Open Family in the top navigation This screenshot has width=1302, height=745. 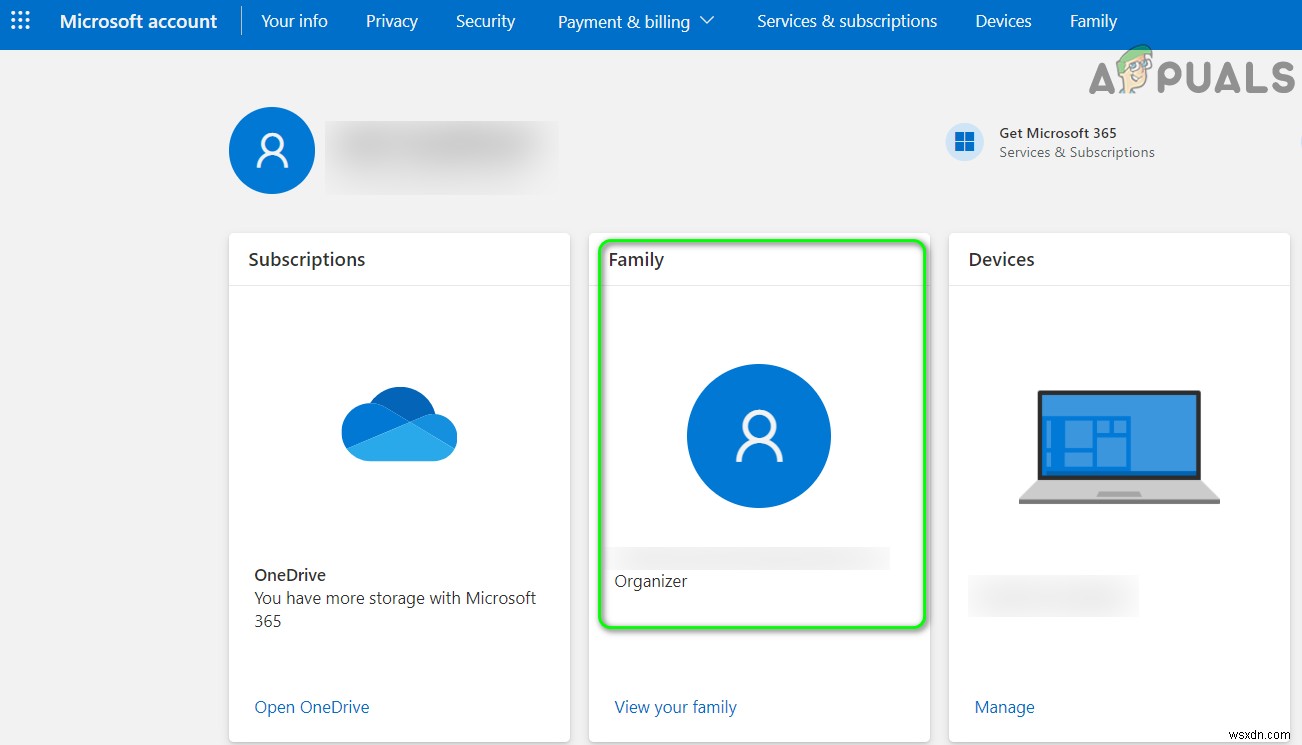(x=1093, y=21)
